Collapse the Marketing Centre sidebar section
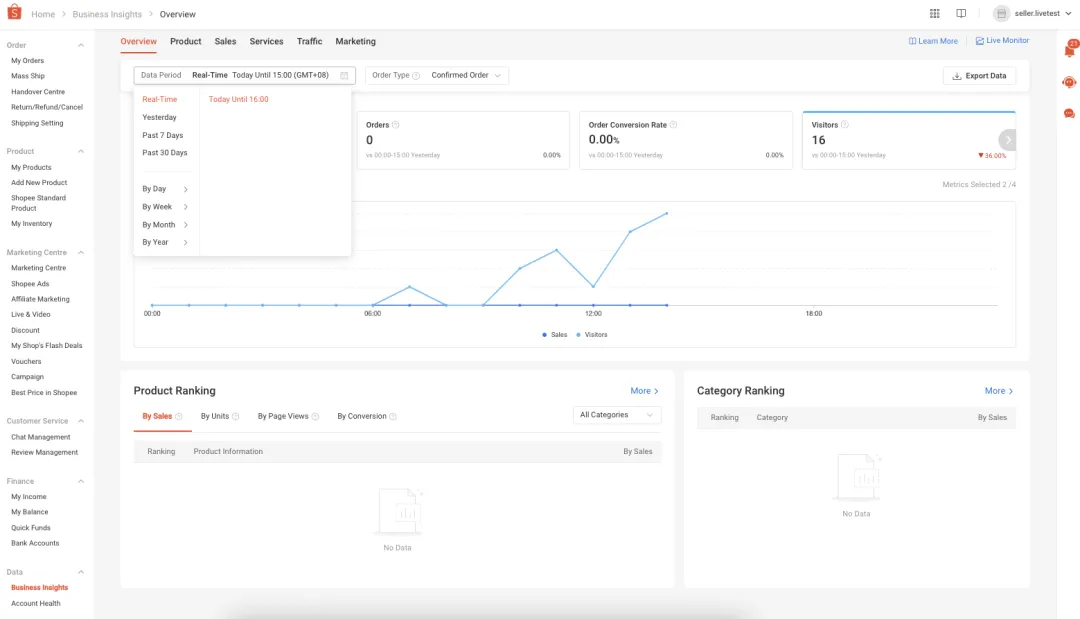1080x619 pixels. pyautogui.click(x=81, y=252)
